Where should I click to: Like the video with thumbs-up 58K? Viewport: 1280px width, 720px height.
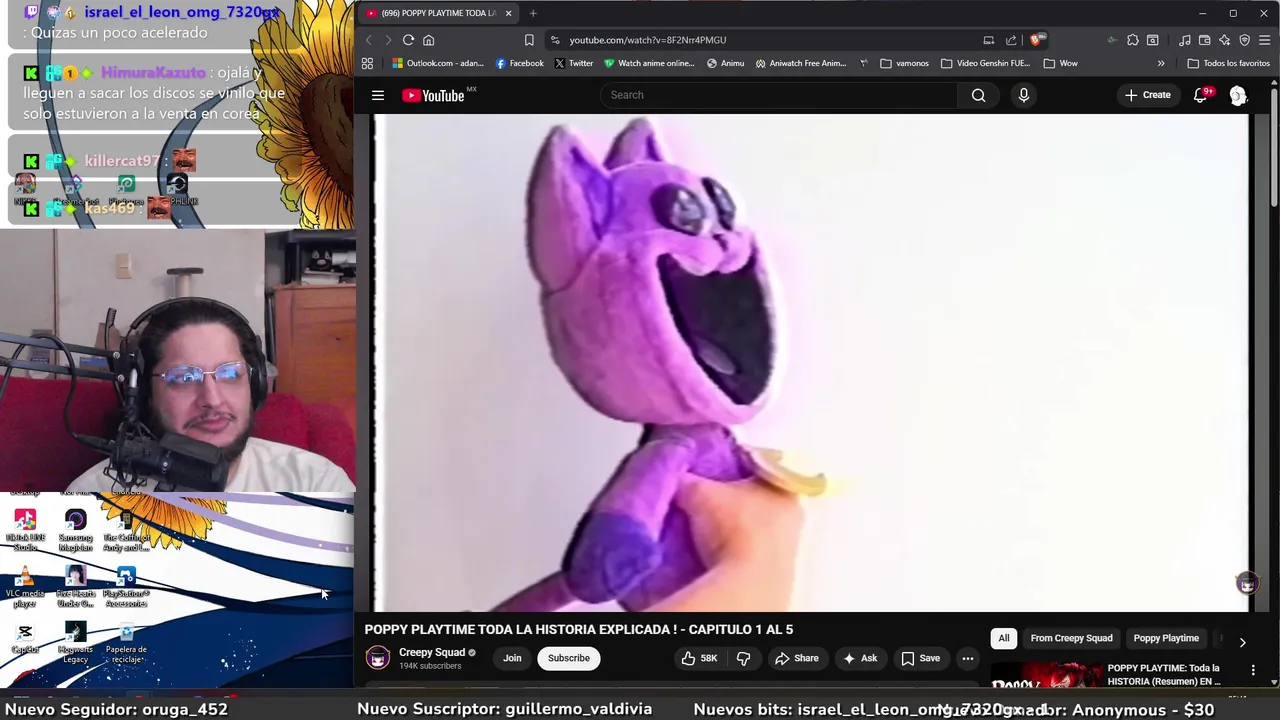coord(698,658)
